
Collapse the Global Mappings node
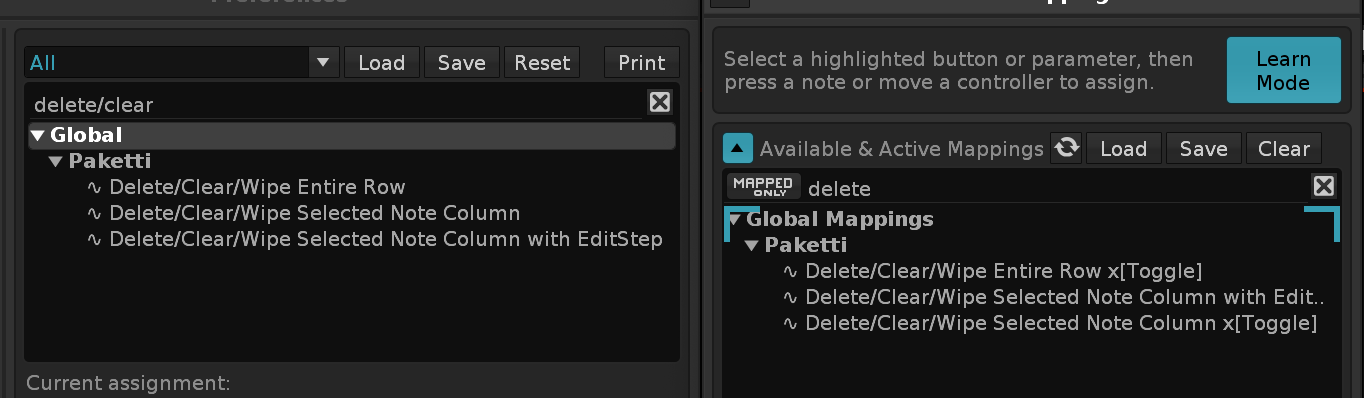pyautogui.click(x=735, y=219)
